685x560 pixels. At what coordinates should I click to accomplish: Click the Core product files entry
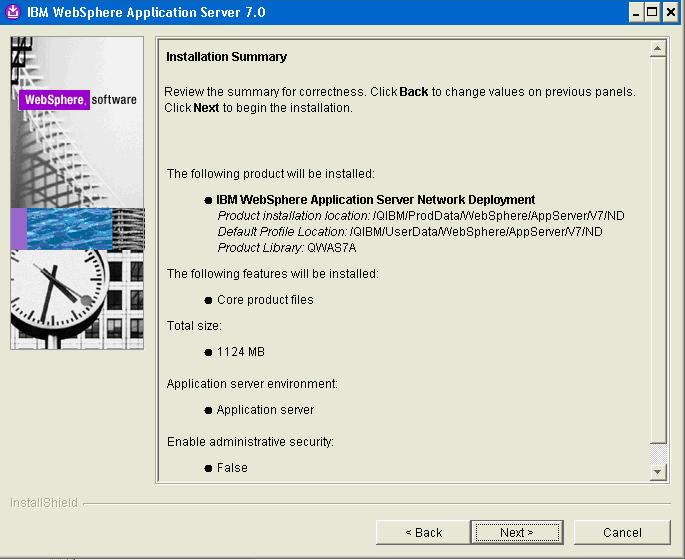[x=265, y=300]
